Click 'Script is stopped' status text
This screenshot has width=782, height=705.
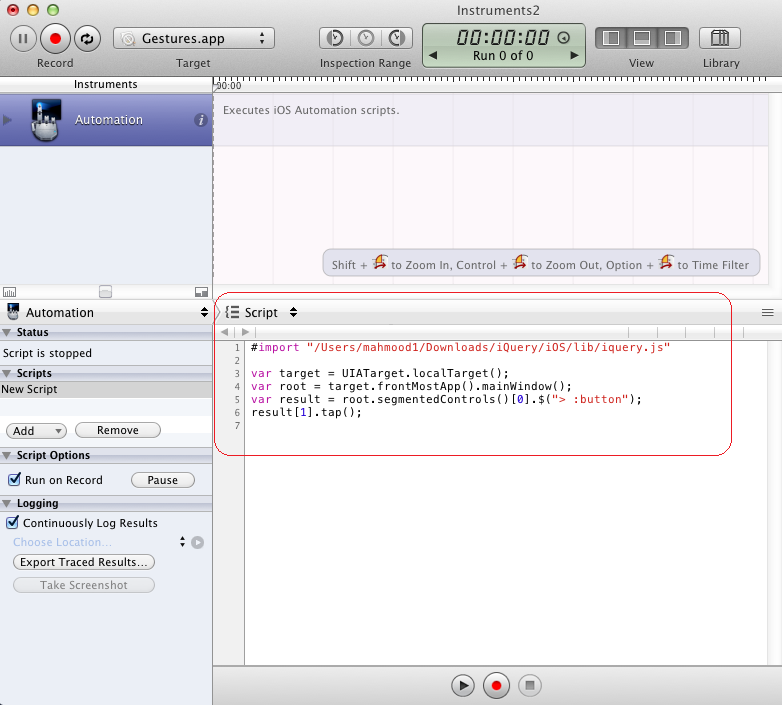(x=47, y=353)
